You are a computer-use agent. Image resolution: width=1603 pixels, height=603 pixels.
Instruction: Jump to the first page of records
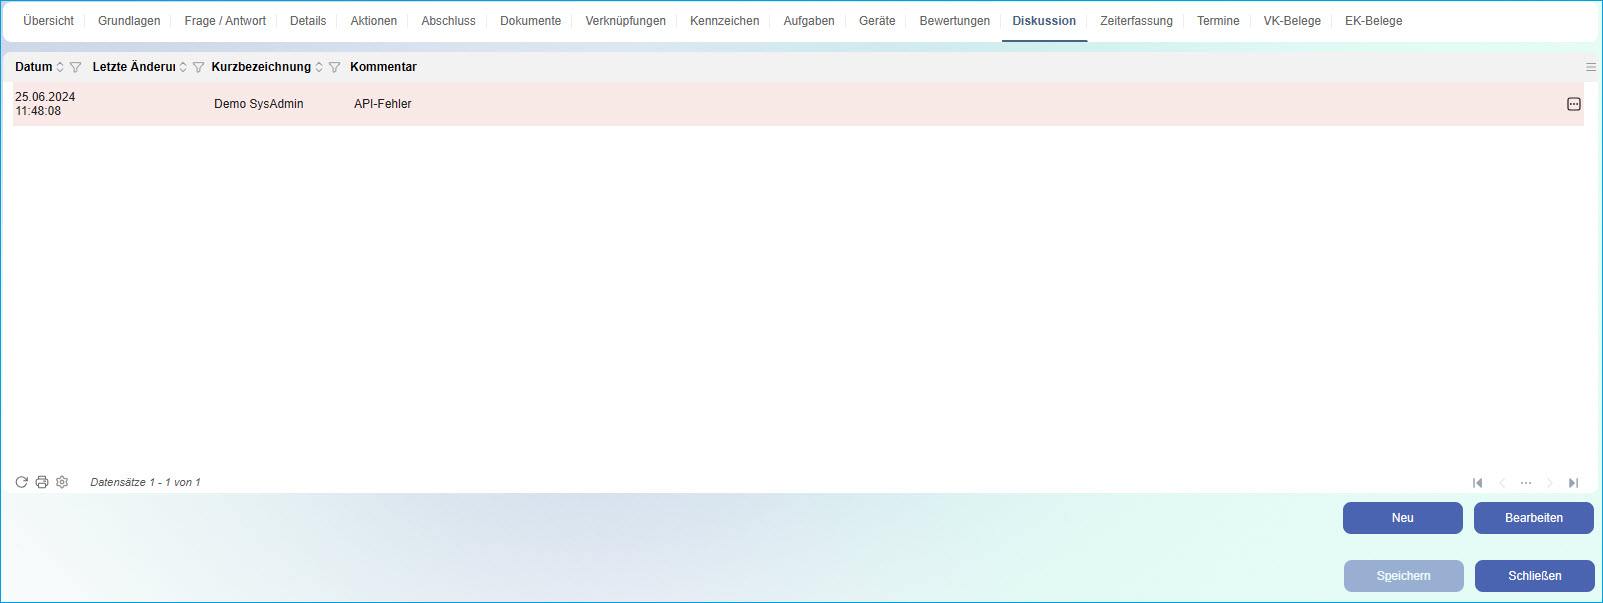click(1477, 483)
